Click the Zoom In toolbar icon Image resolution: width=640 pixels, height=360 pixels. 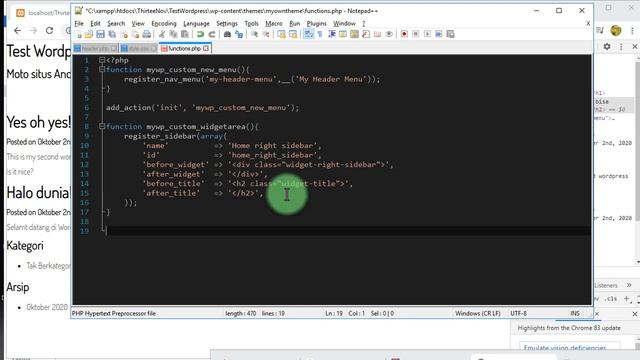254,34
